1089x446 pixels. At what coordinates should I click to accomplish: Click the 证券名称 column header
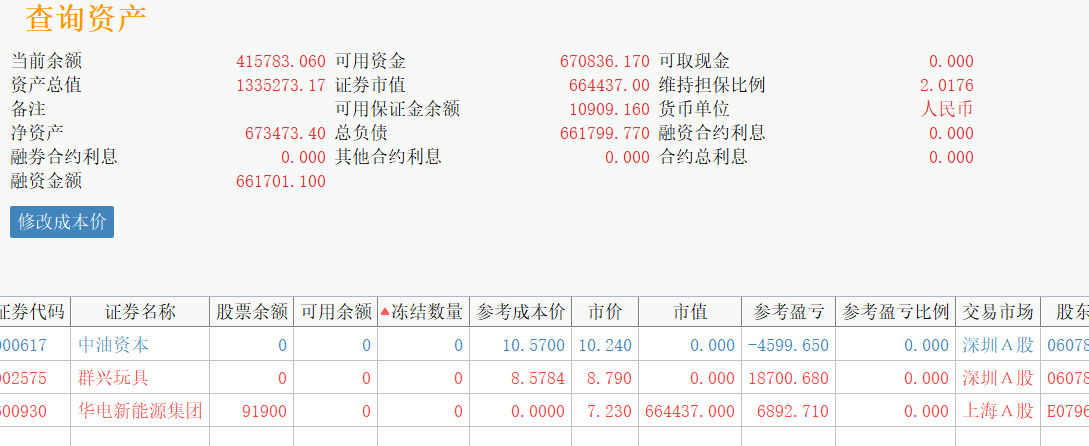click(140, 312)
